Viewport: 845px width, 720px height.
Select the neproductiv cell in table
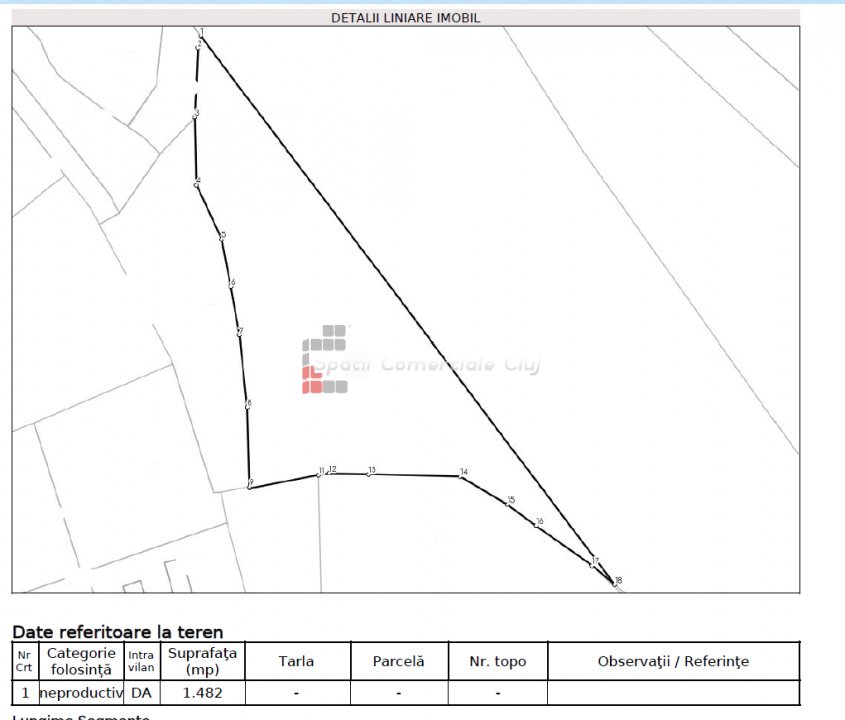[x=81, y=692]
